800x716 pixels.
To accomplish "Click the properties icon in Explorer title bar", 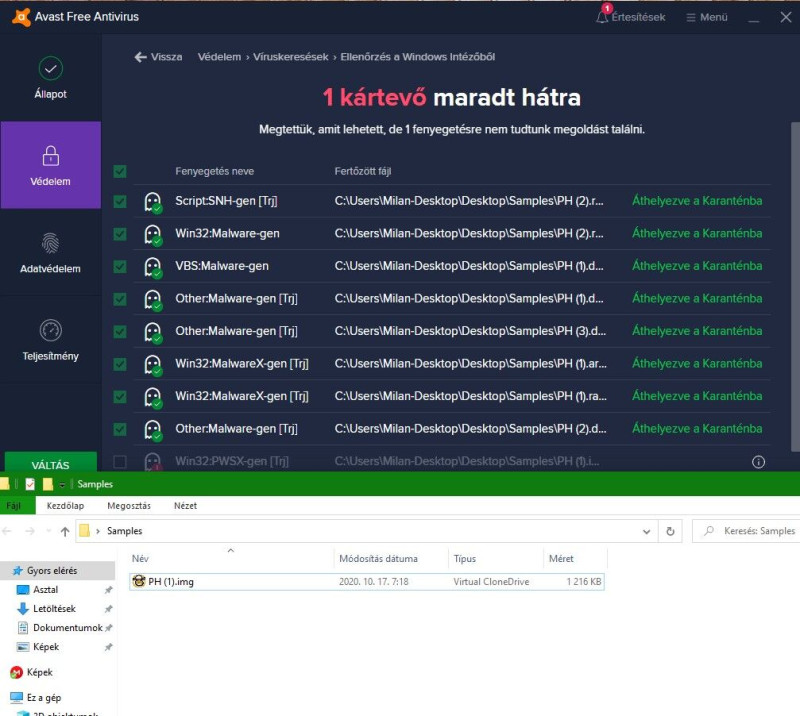I will coord(30,484).
